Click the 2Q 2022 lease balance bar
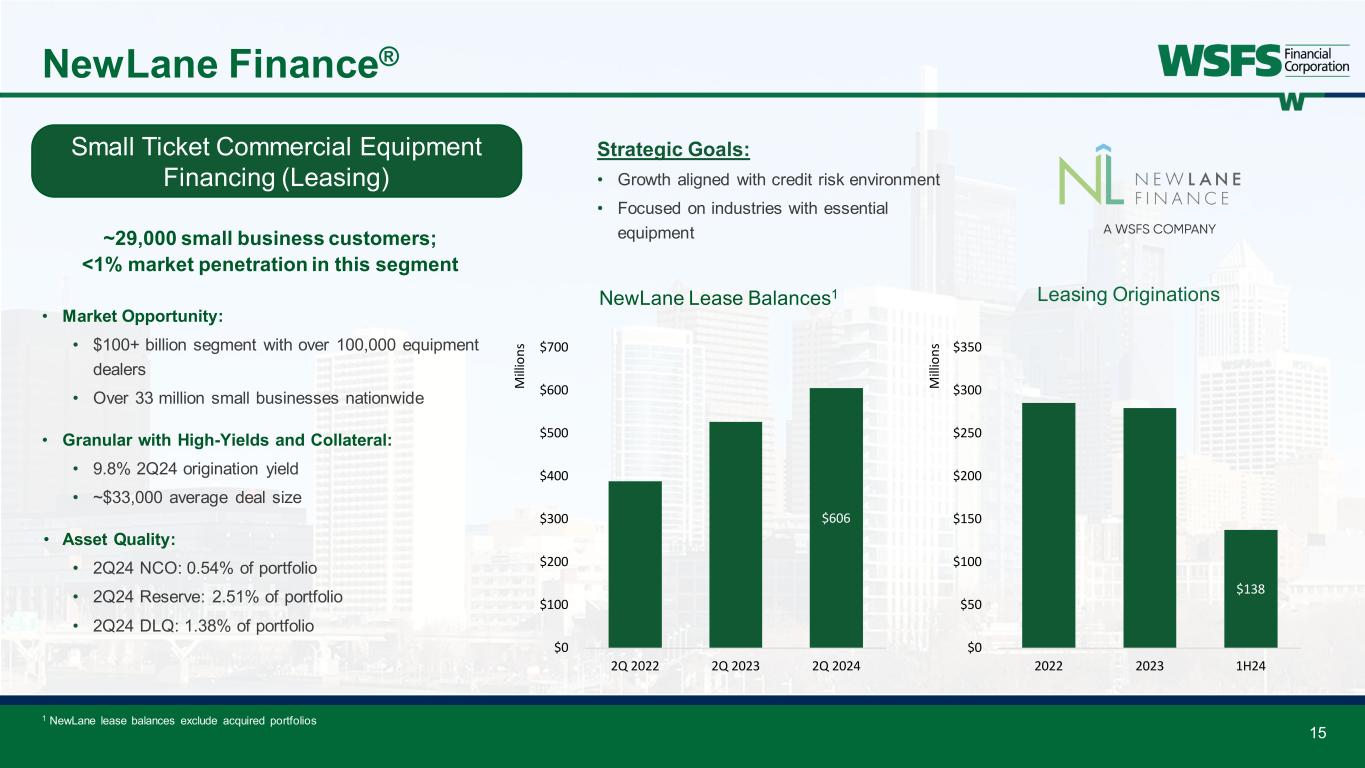Image resolution: width=1365 pixels, height=768 pixels. click(x=634, y=564)
